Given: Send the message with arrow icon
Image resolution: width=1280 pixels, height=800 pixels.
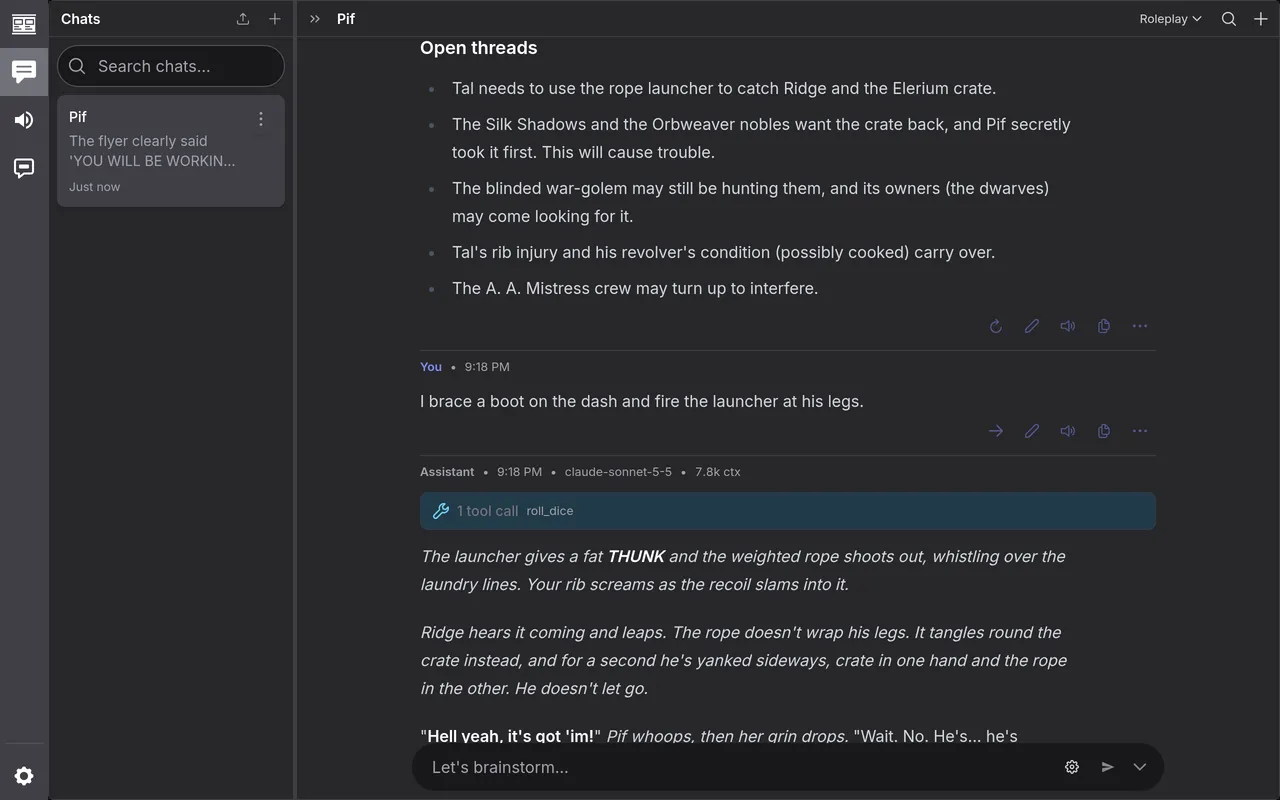Looking at the screenshot, I should click(1108, 767).
